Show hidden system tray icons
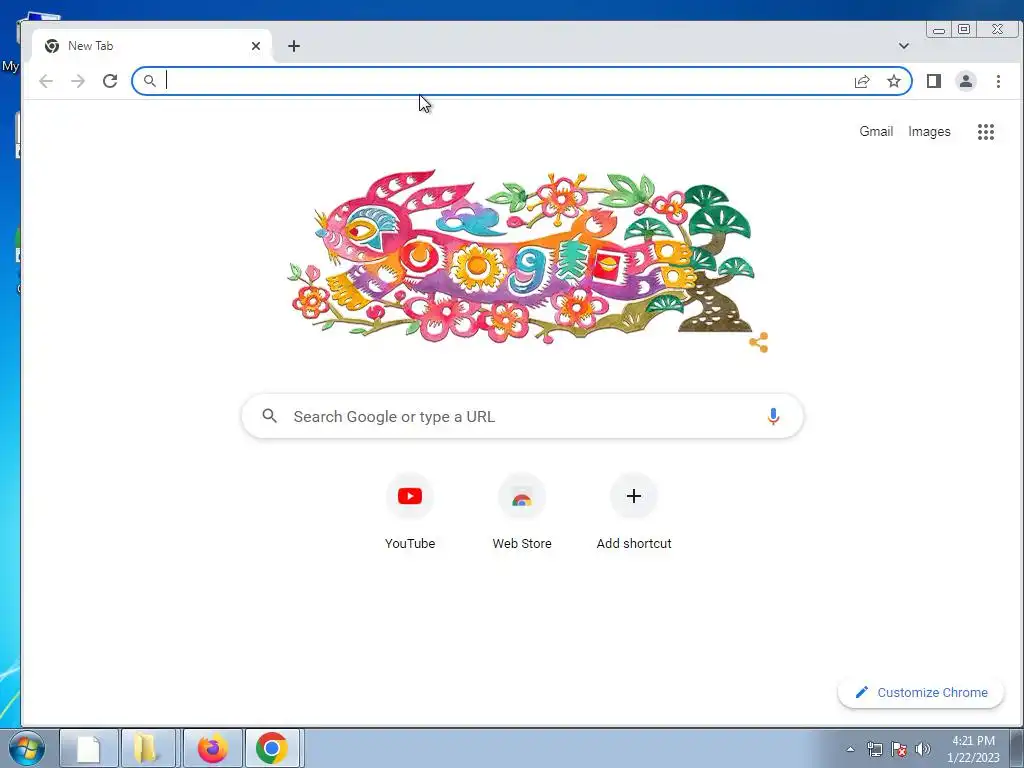The image size is (1024, 768). (850, 749)
